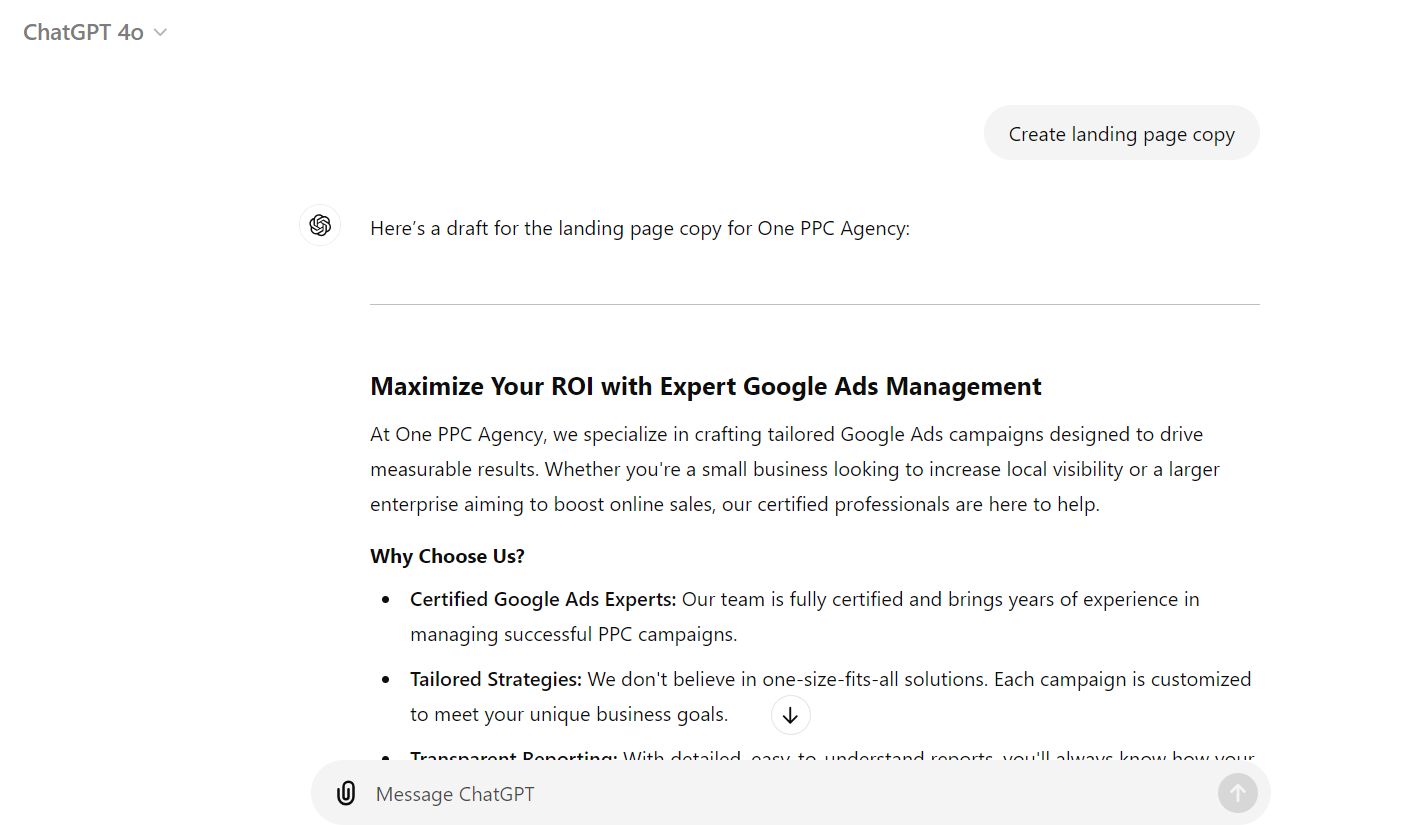Click the scroll-to-bottom arrow button

(790, 715)
